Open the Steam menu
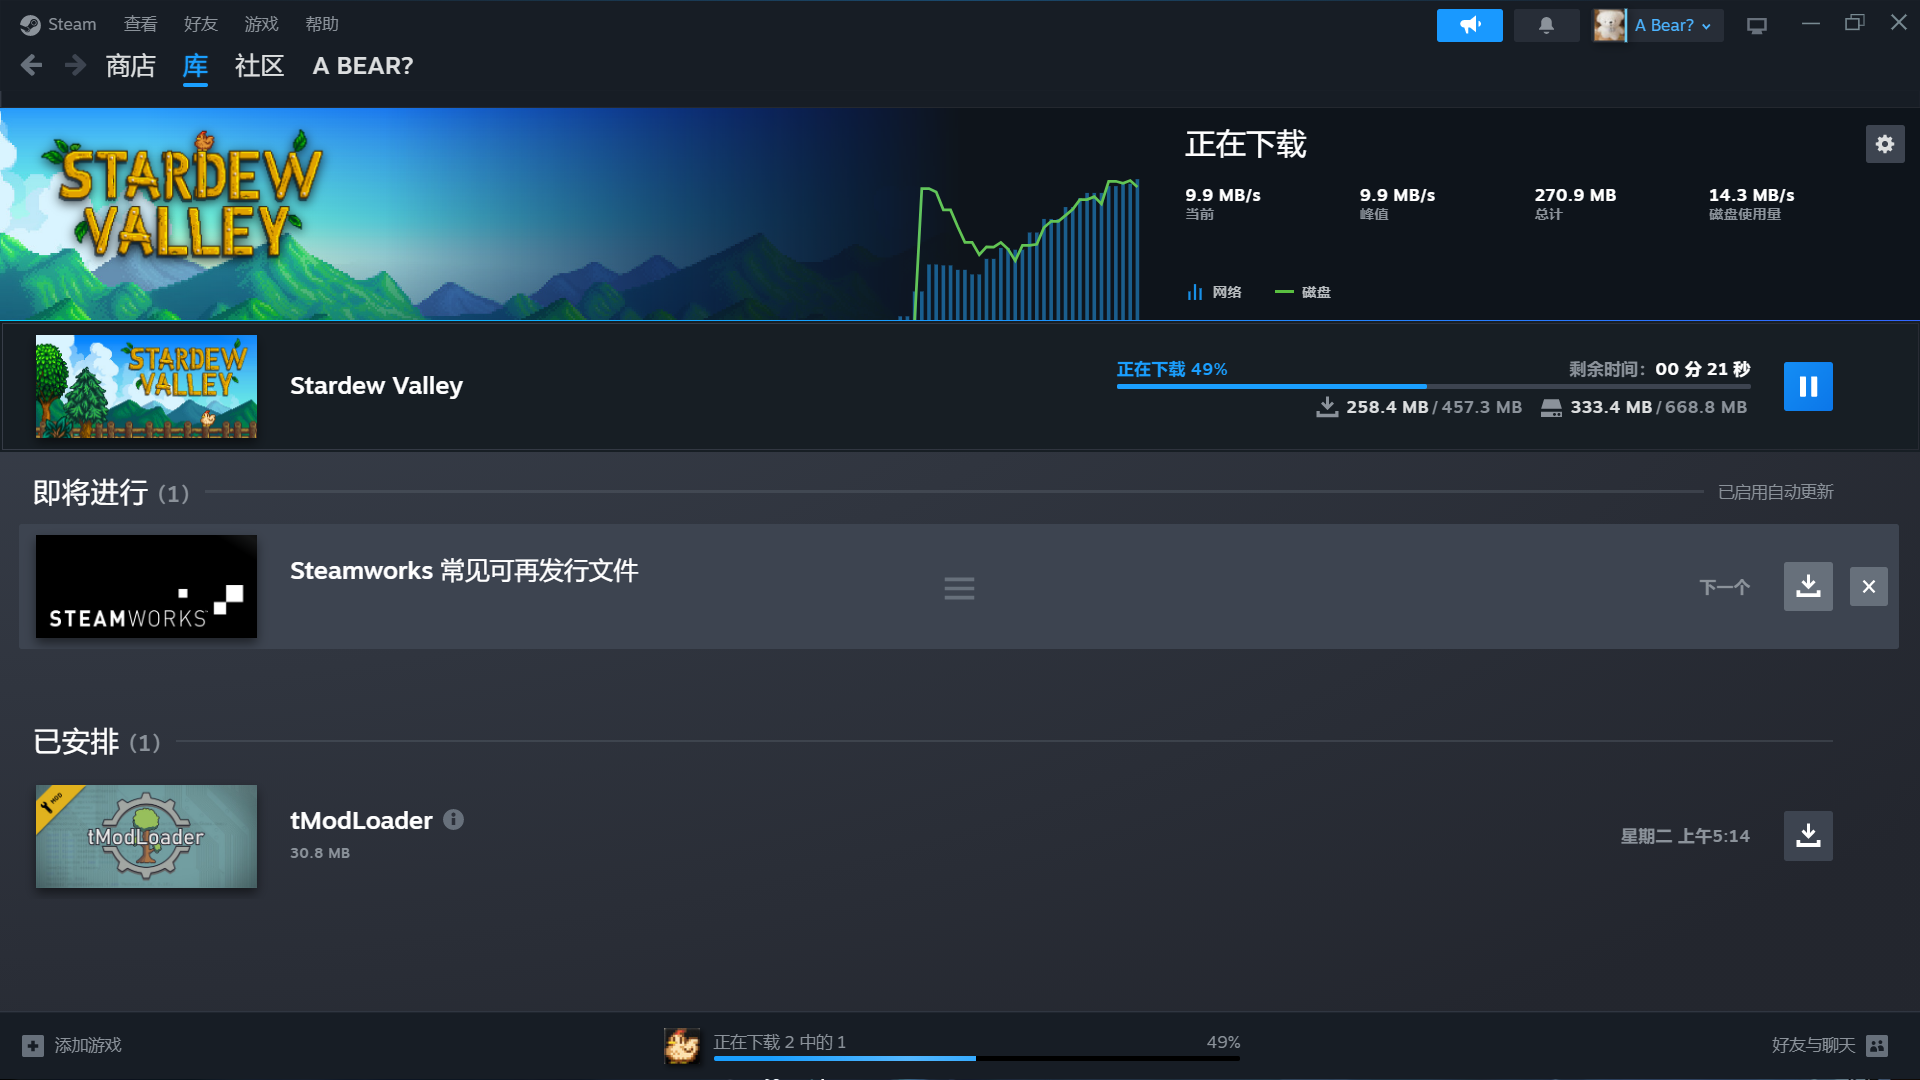The width and height of the screenshot is (1920, 1080). [58, 24]
